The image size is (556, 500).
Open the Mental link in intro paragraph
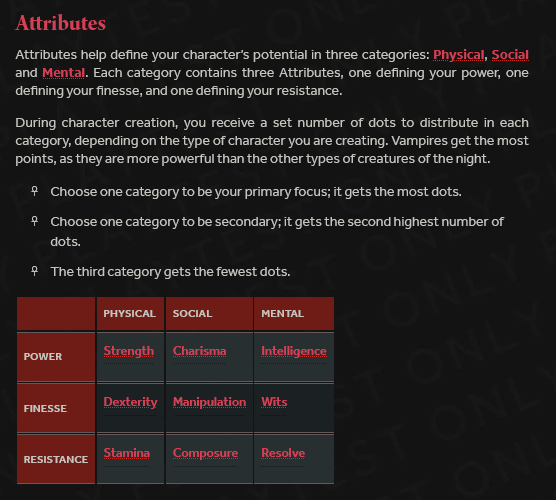63,73
